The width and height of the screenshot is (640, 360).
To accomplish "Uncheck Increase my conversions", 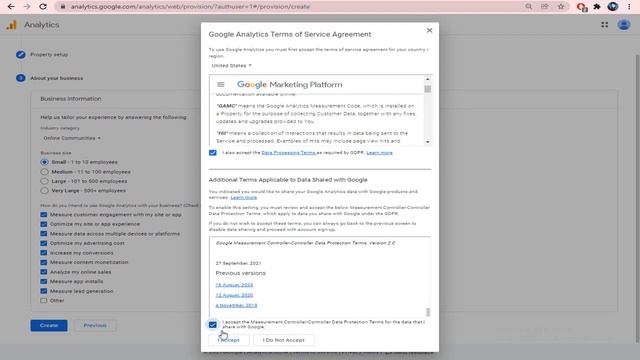I will 44,253.
